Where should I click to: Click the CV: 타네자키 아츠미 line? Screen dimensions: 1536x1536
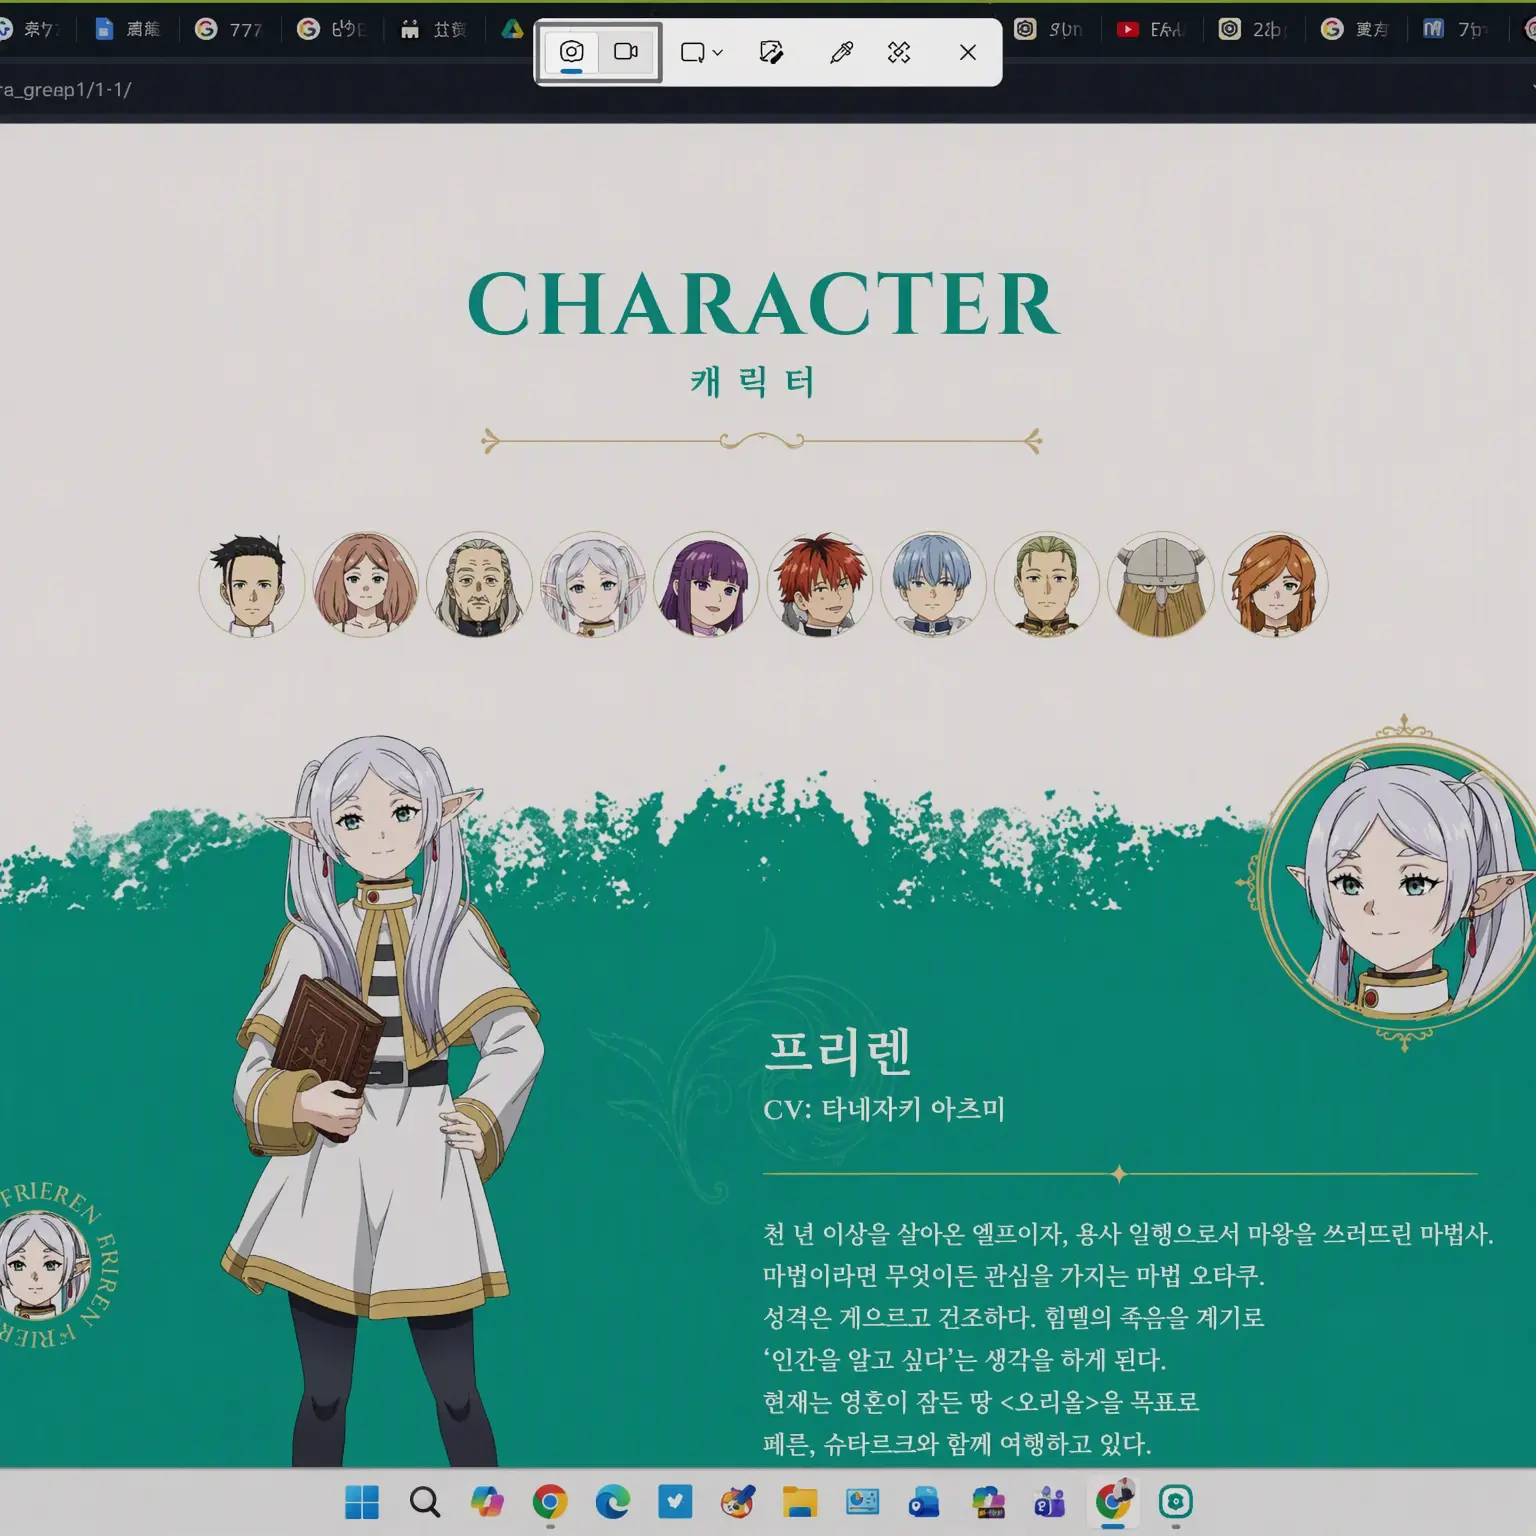[x=884, y=1109]
